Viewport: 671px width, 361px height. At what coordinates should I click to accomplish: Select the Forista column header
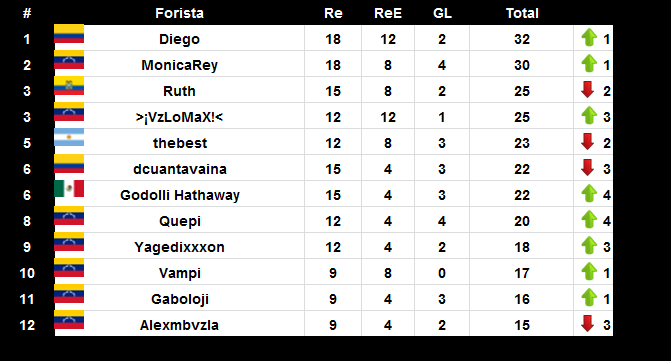[x=179, y=13]
